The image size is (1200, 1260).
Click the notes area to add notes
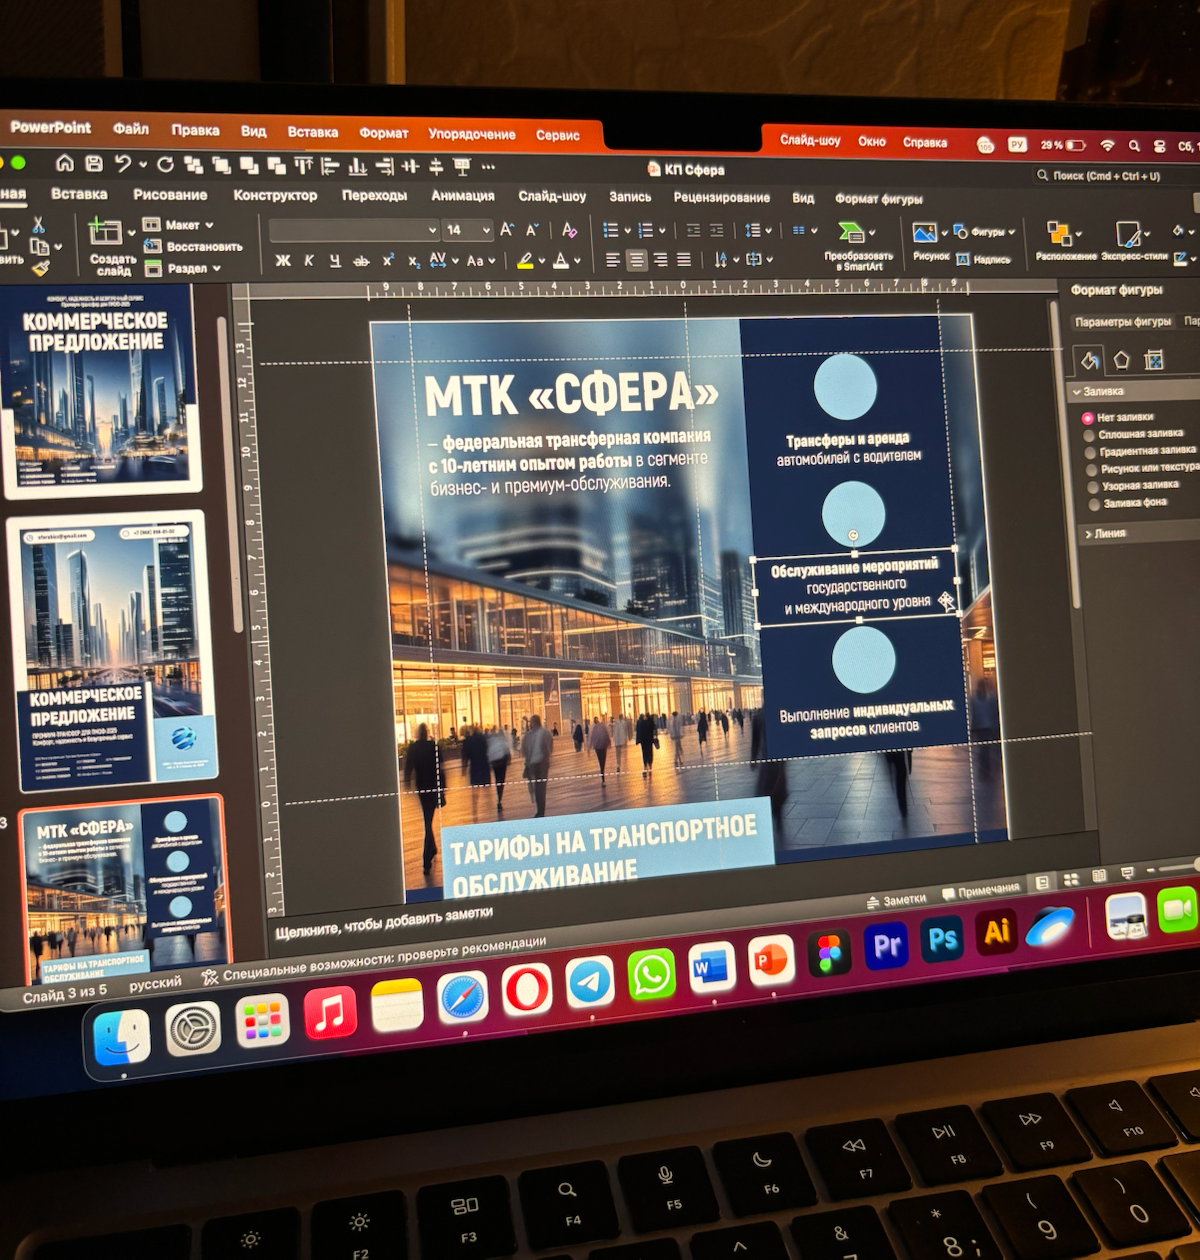click(384, 922)
